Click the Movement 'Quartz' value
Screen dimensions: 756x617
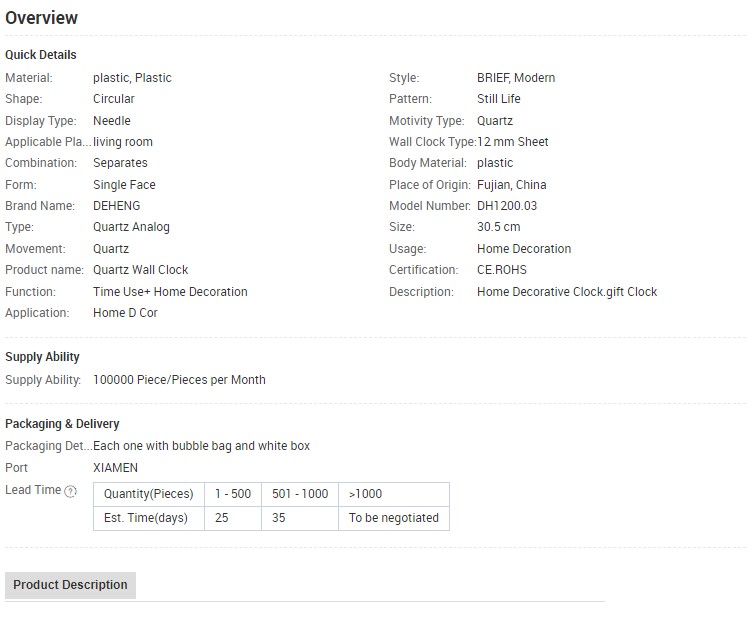111,249
